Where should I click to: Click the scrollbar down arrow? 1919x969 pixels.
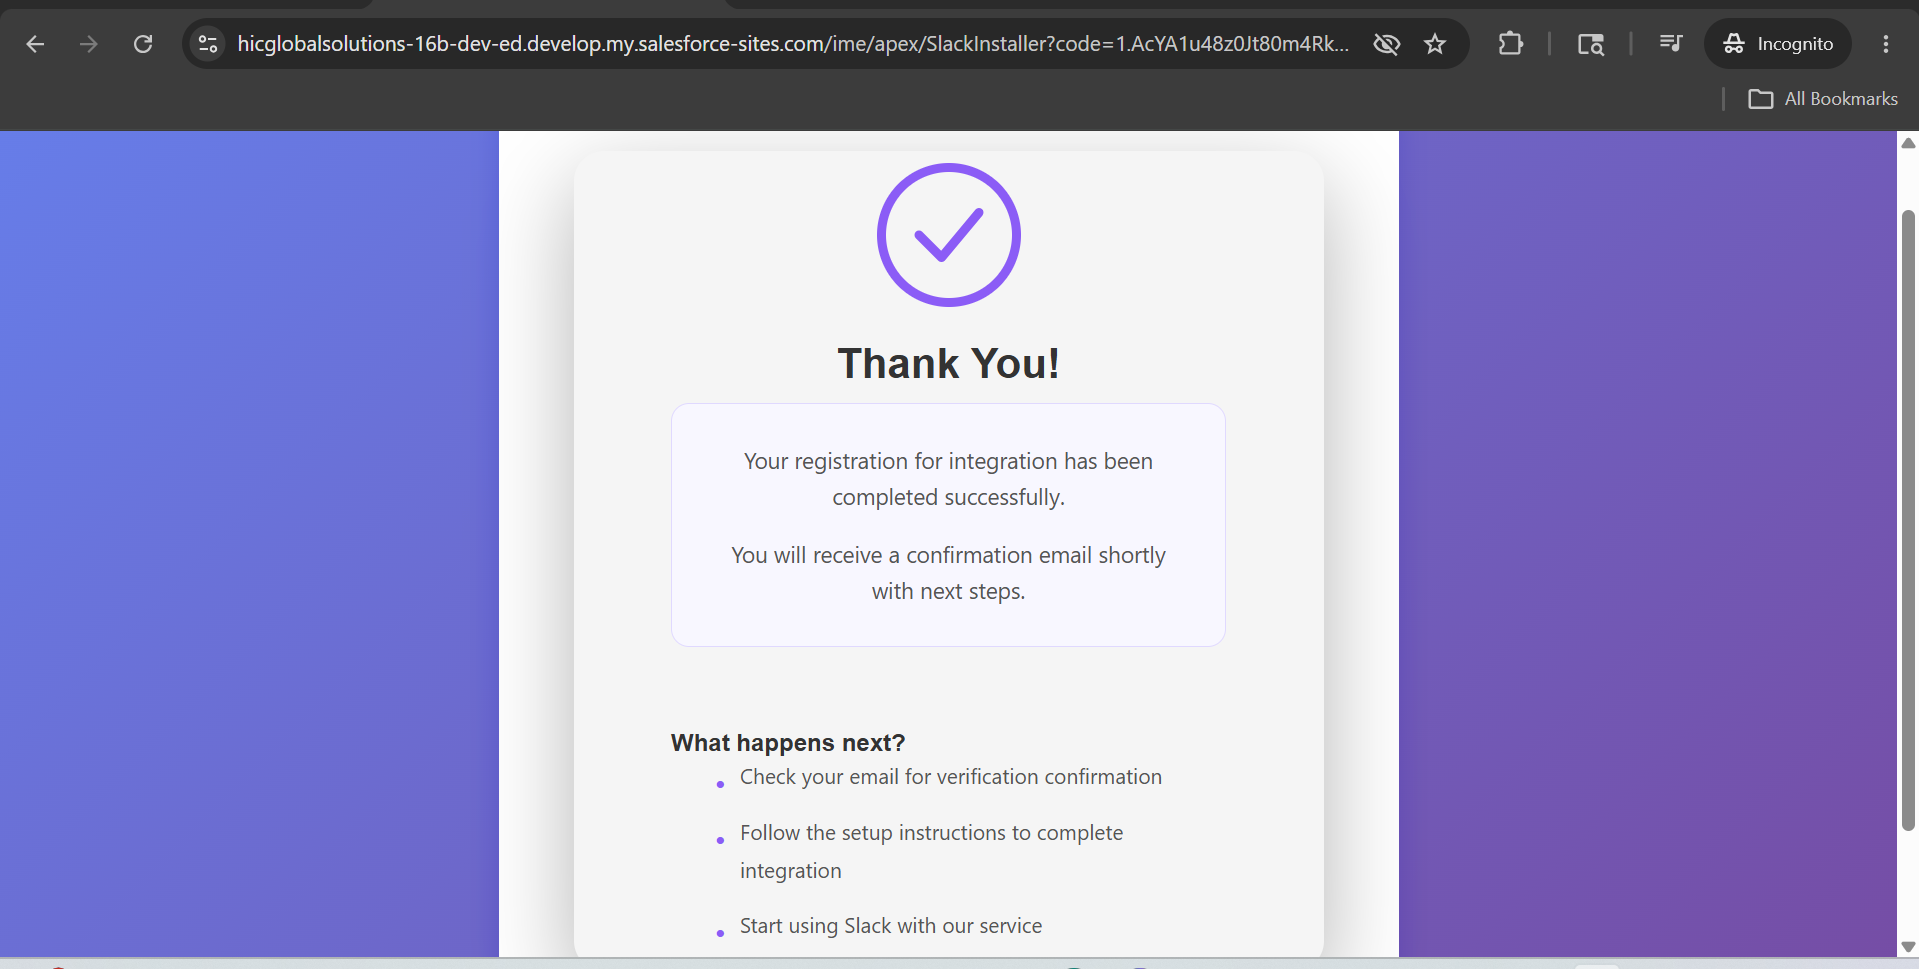tap(1908, 946)
